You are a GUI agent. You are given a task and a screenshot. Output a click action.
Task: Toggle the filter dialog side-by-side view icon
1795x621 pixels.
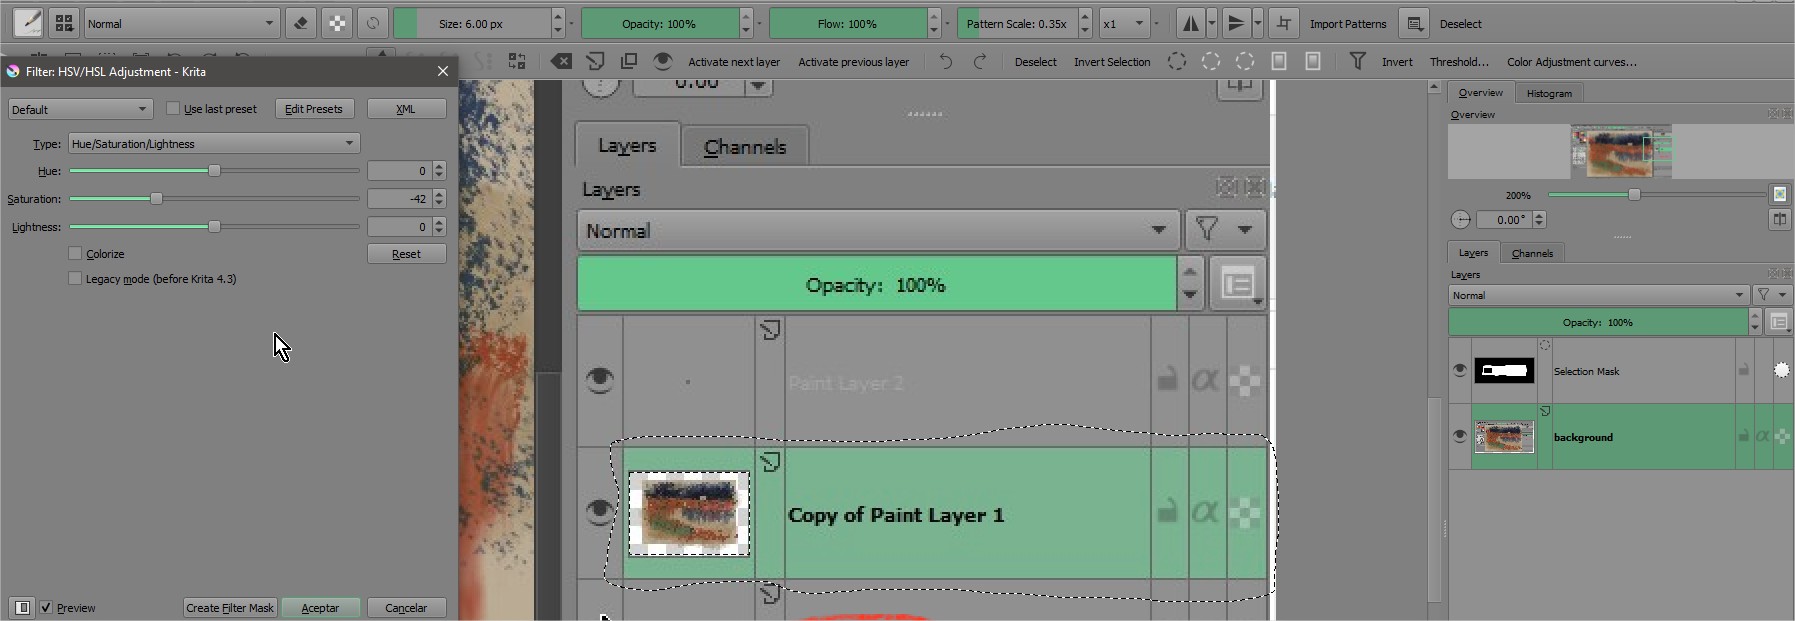tap(22, 607)
